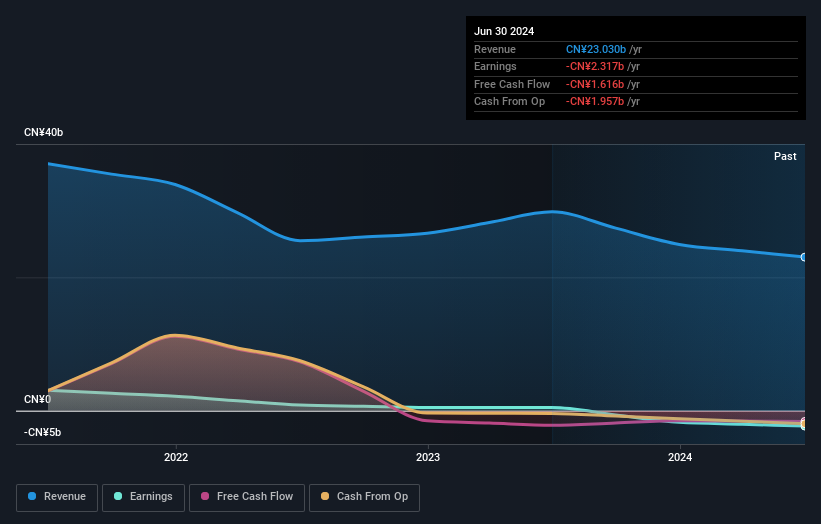821x524 pixels.
Task: Click the orange Cash From Op dot
Action: coord(325,496)
